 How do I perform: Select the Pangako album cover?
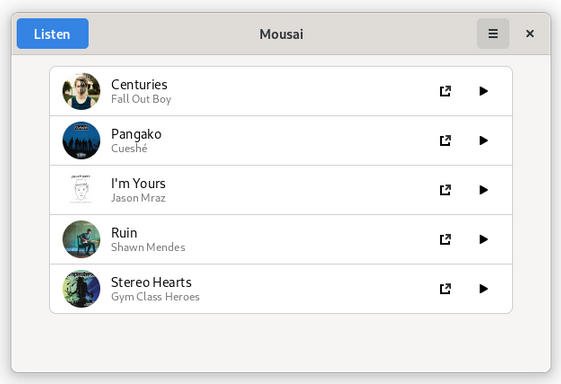[x=81, y=141]
